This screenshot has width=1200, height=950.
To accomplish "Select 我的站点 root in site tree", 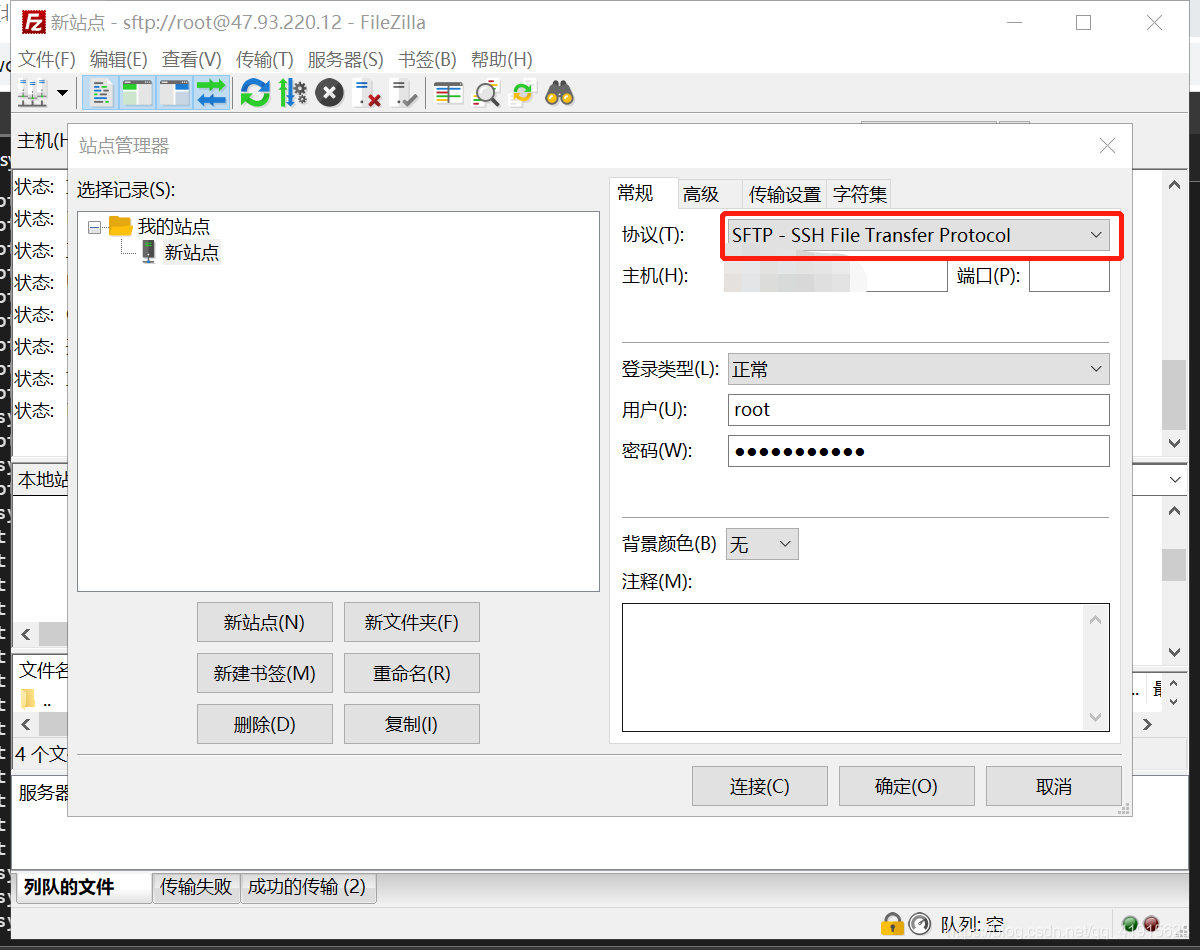I will (x=174, y=227).
